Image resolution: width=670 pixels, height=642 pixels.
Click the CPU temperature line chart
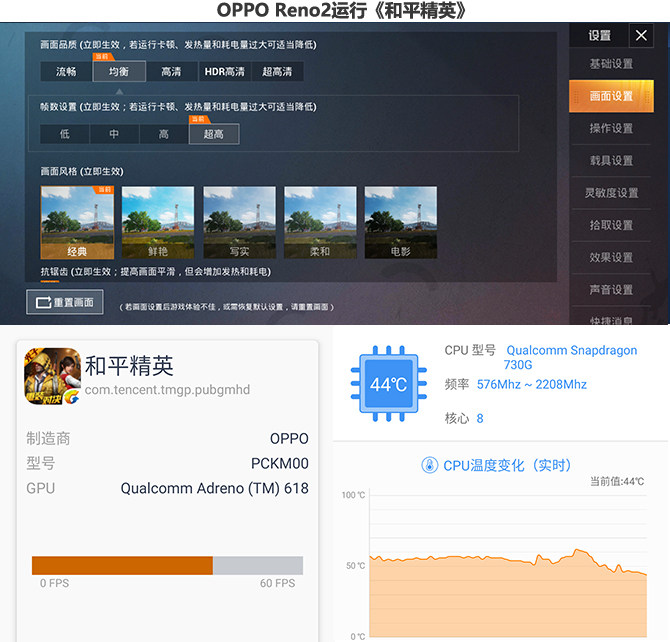[x=508, y=565]
